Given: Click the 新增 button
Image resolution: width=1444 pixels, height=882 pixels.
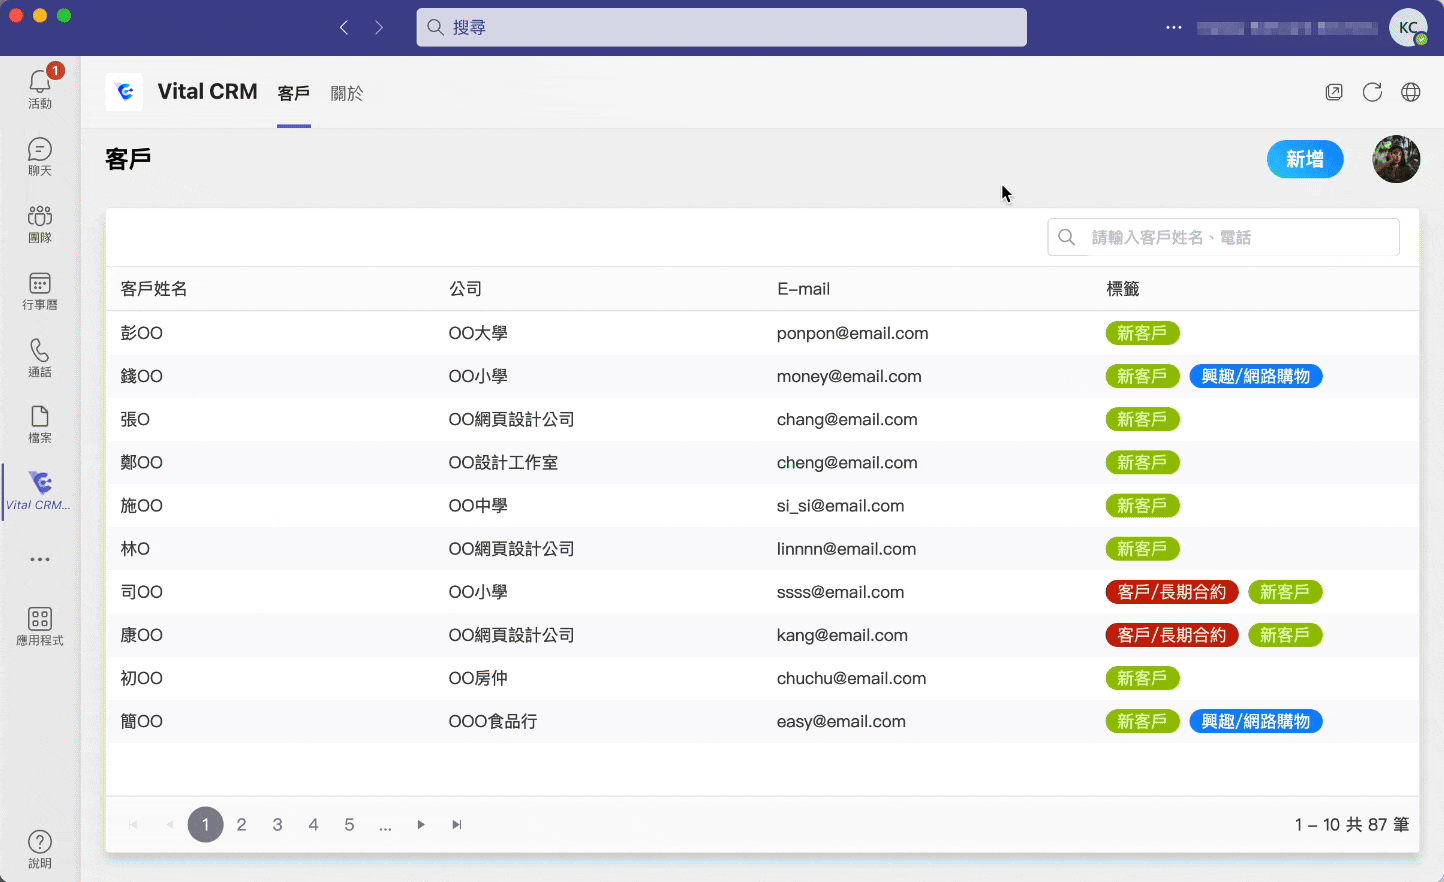Looking at the screenshot, I should point(1305,159).
